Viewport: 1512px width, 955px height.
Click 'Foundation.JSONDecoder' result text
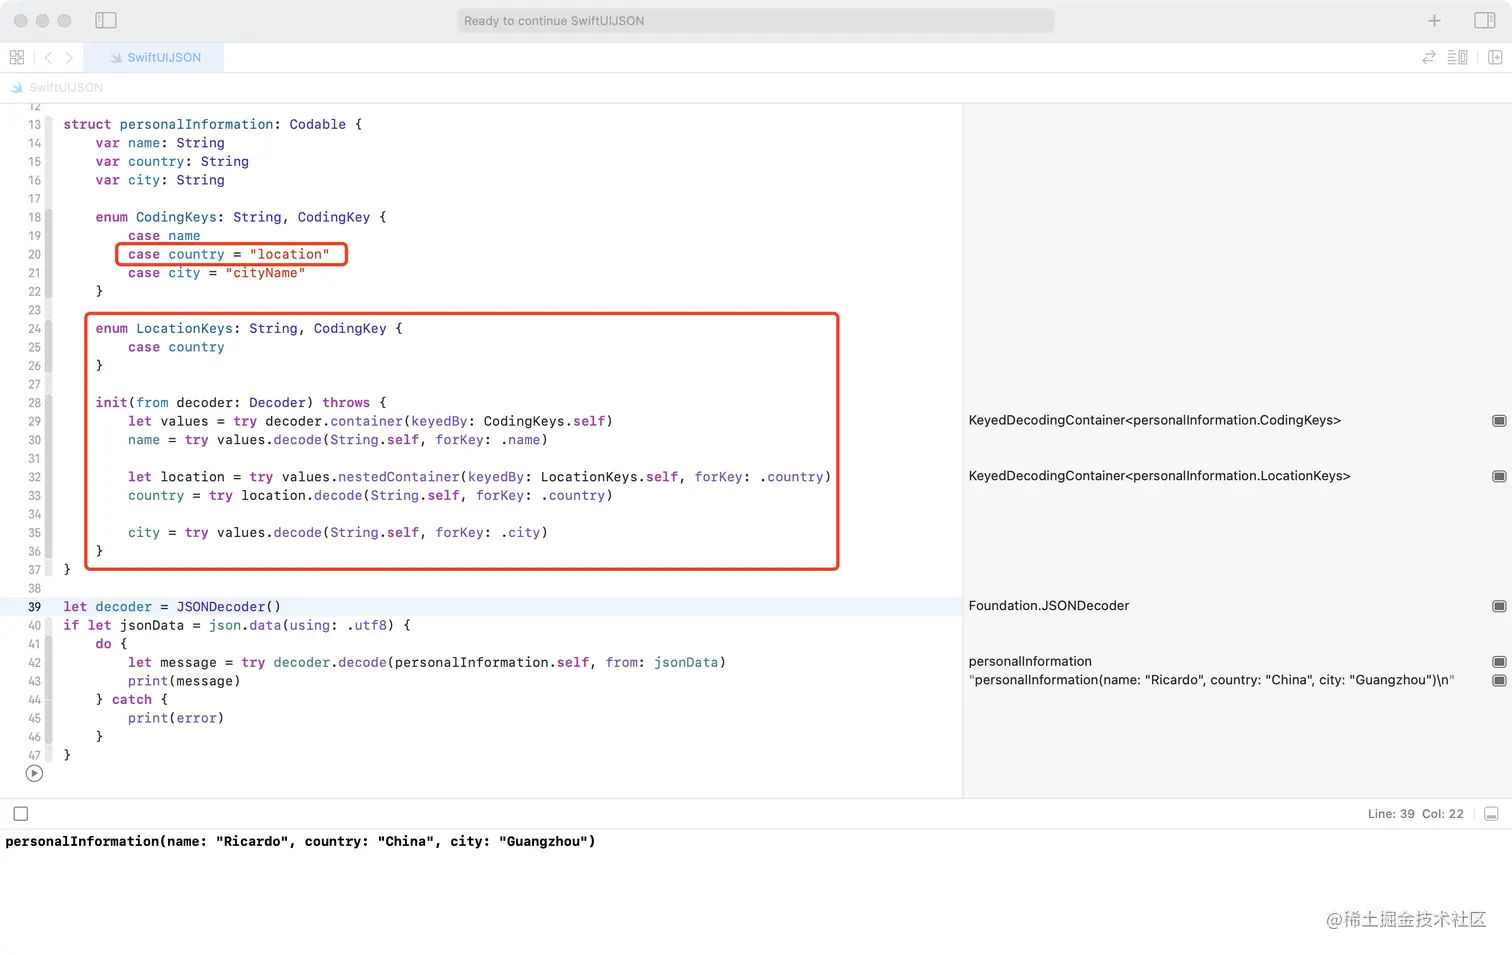[x=1049, y=606]
